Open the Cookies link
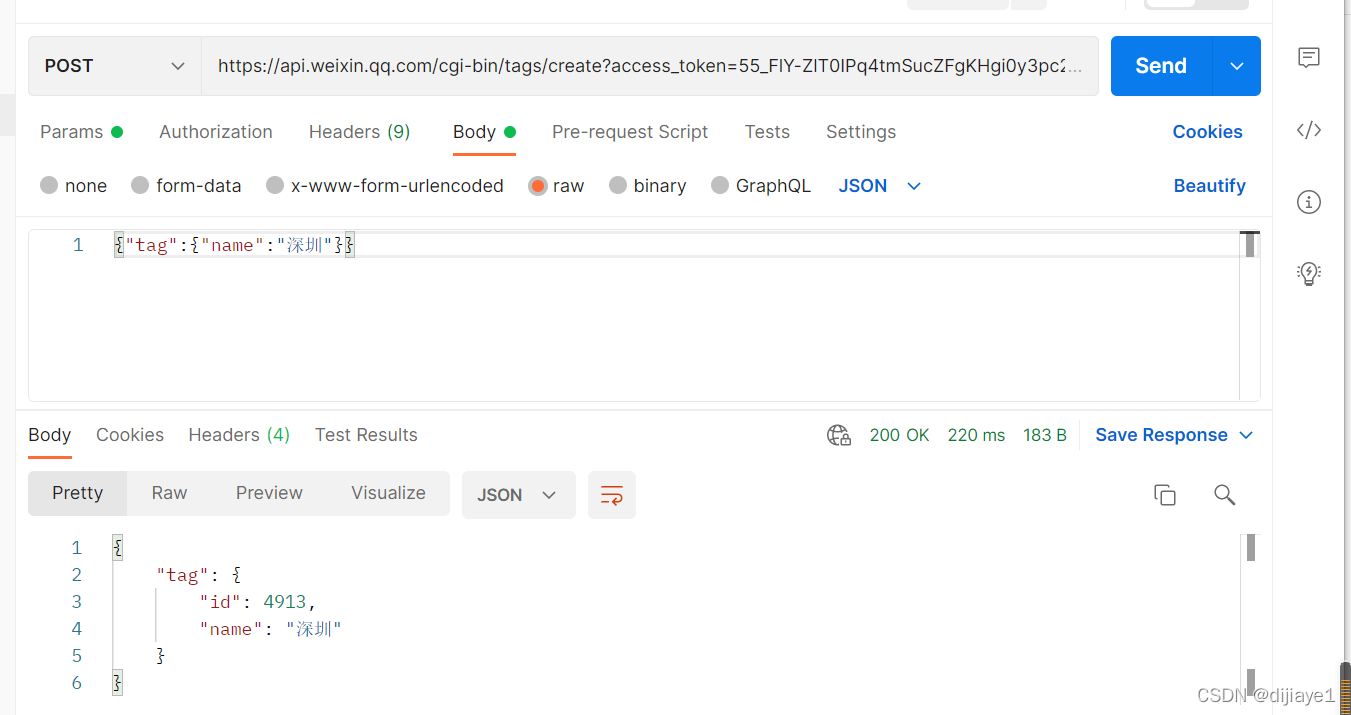This screenshot has height=715, width=1351. point(1208,132)
